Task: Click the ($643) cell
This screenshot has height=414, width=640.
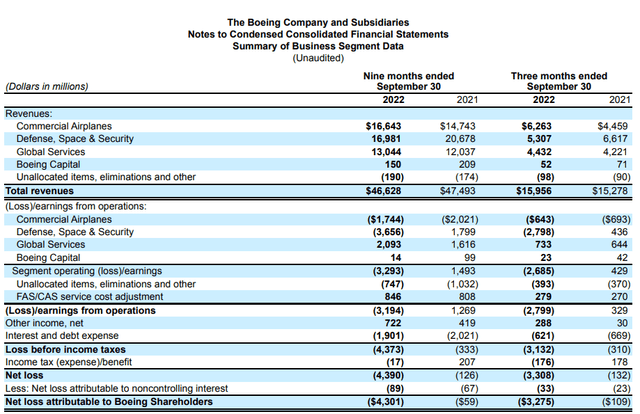Action: [540, 220]
